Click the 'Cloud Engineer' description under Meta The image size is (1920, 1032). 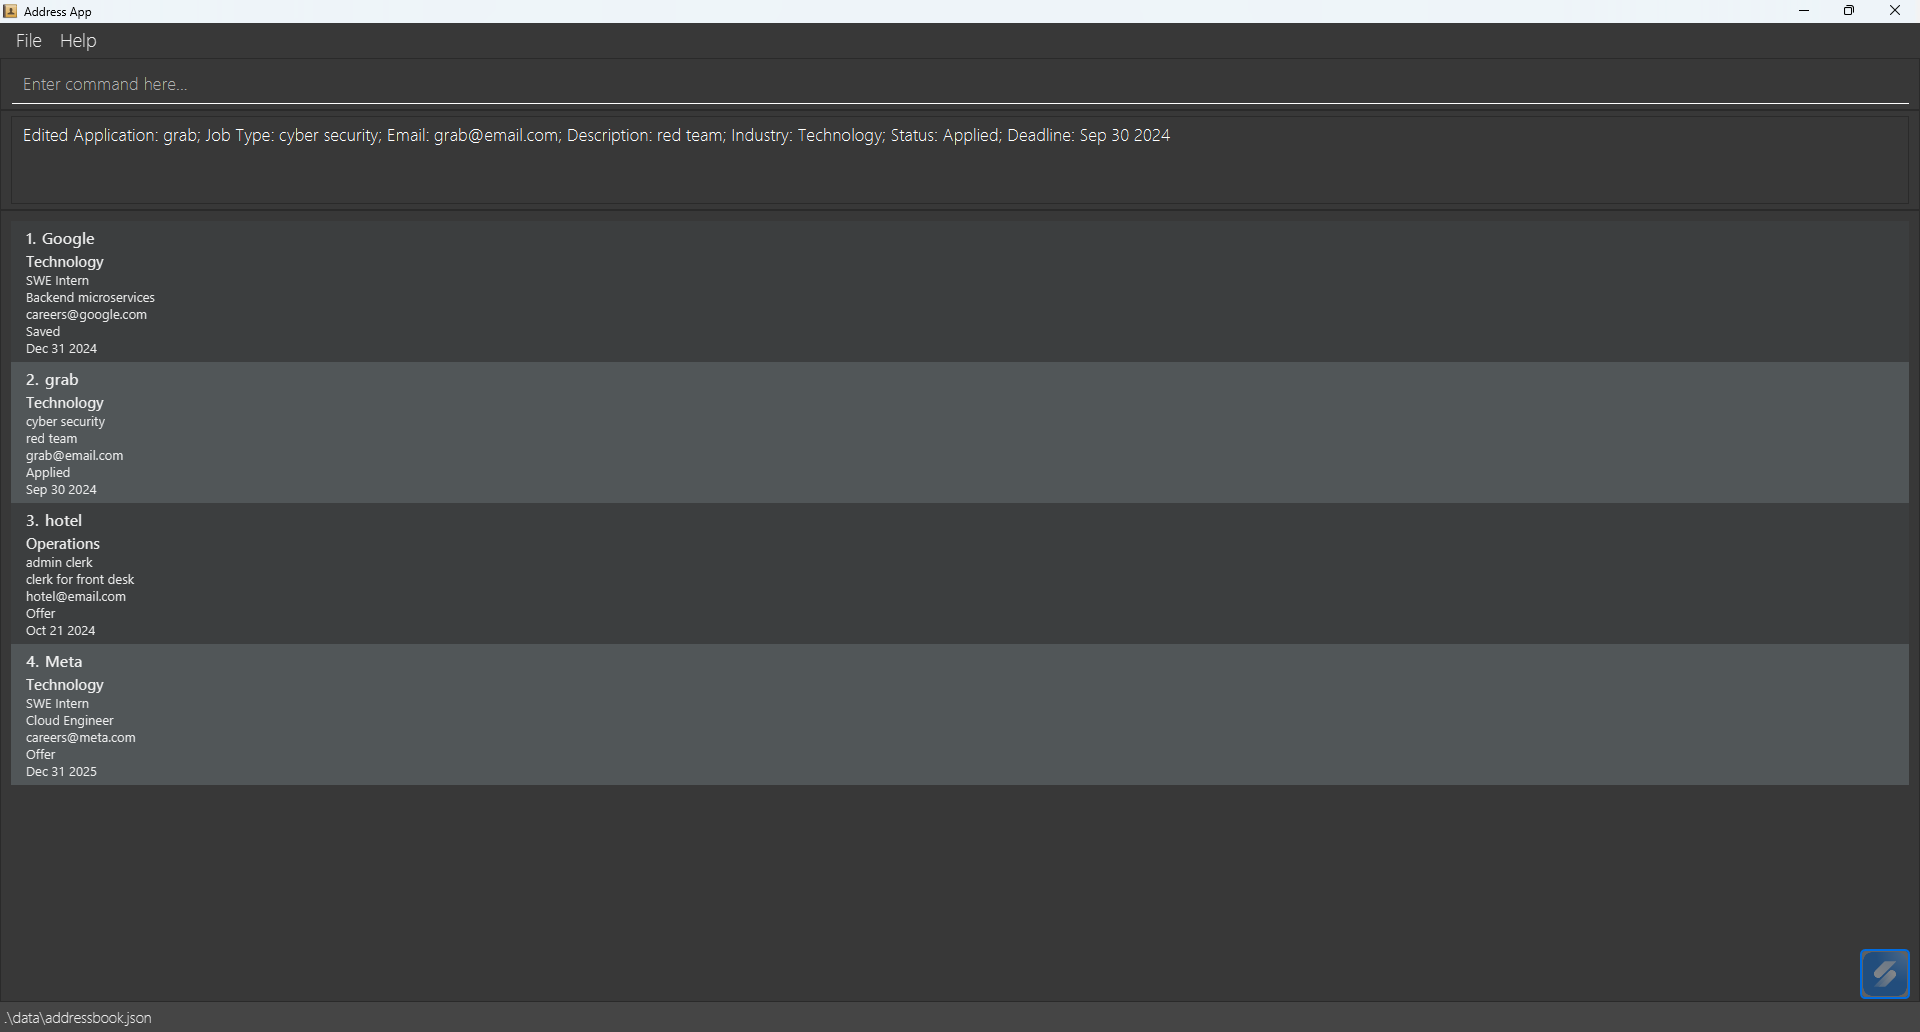coord(70,721)
